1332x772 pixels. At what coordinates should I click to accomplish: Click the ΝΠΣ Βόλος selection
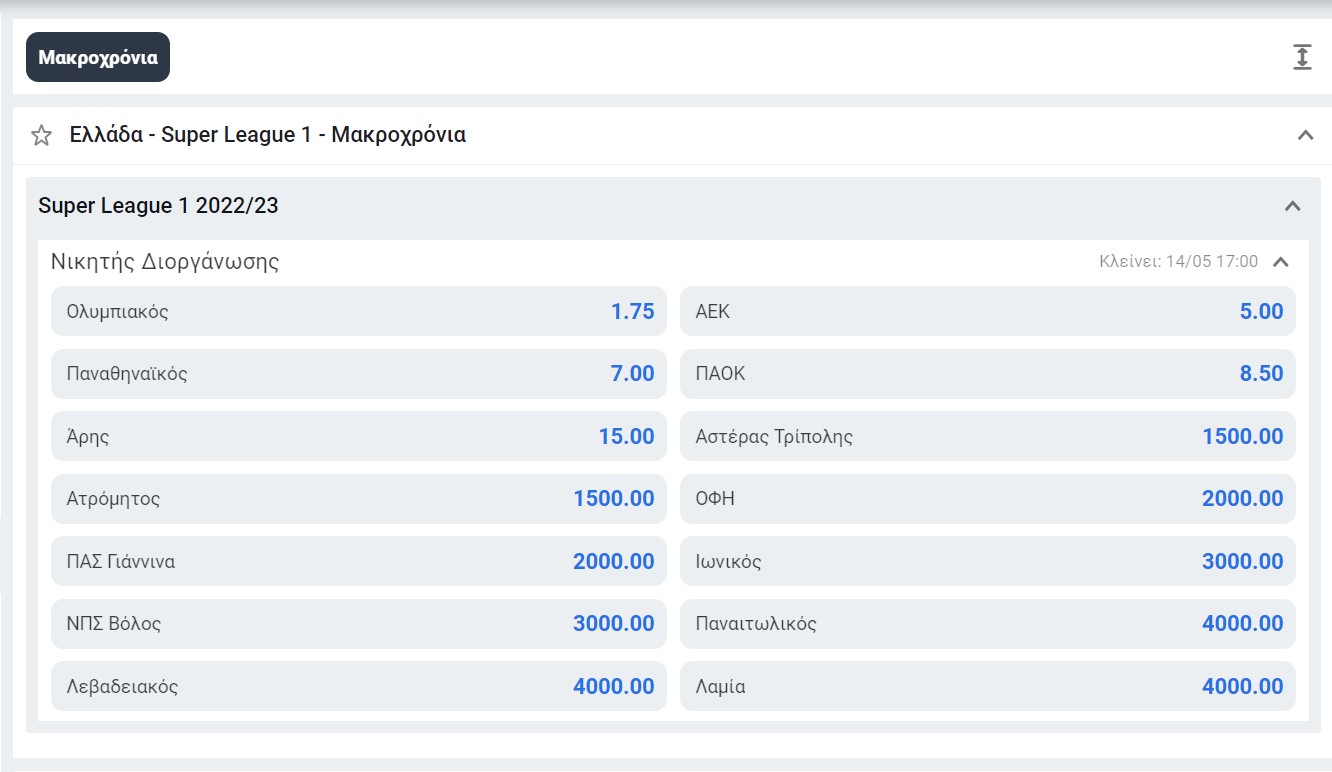359,623
